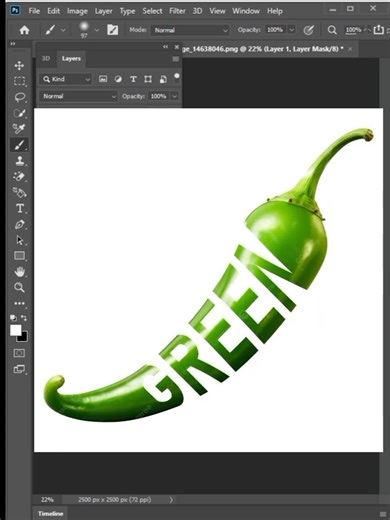Collapse the Layers panel with double arrows

coord(165,47)
